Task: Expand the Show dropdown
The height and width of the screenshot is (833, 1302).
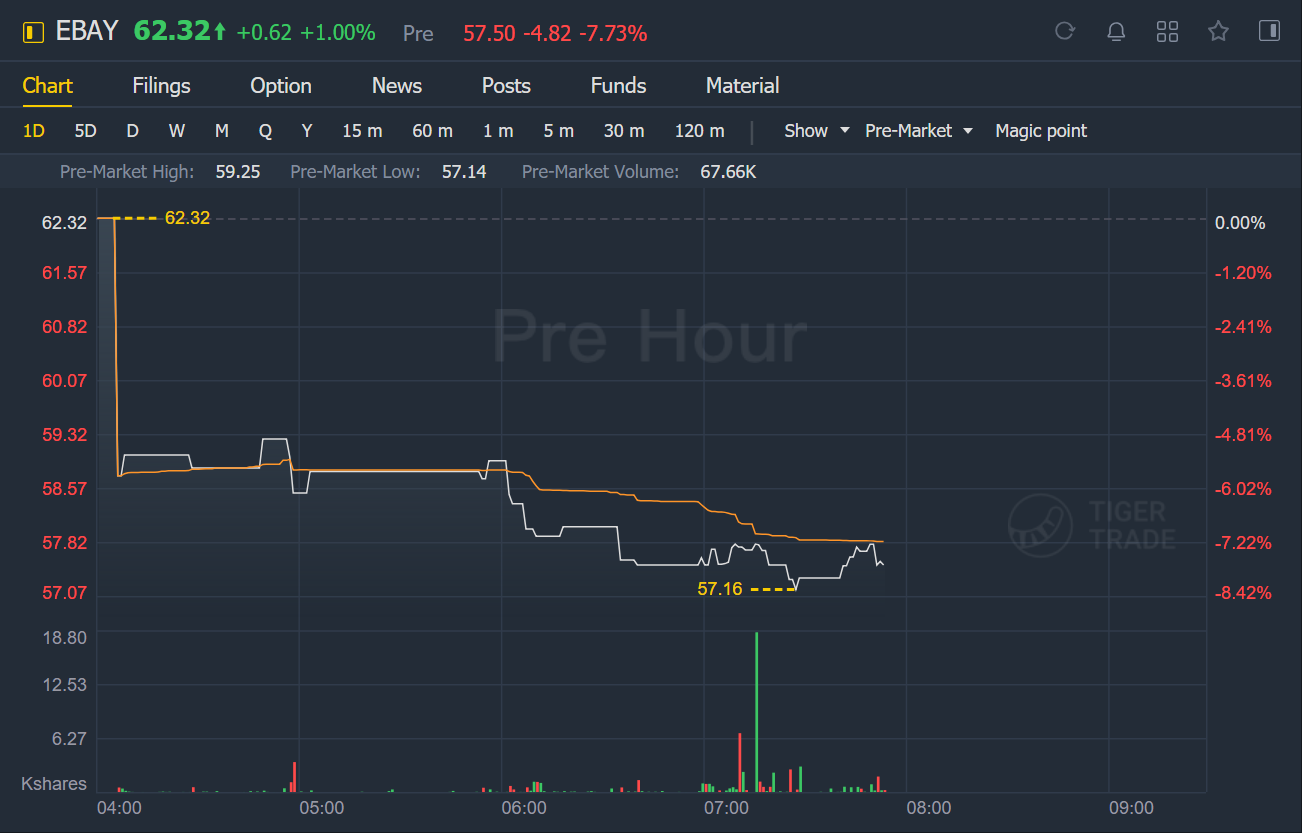Action: 816,131
